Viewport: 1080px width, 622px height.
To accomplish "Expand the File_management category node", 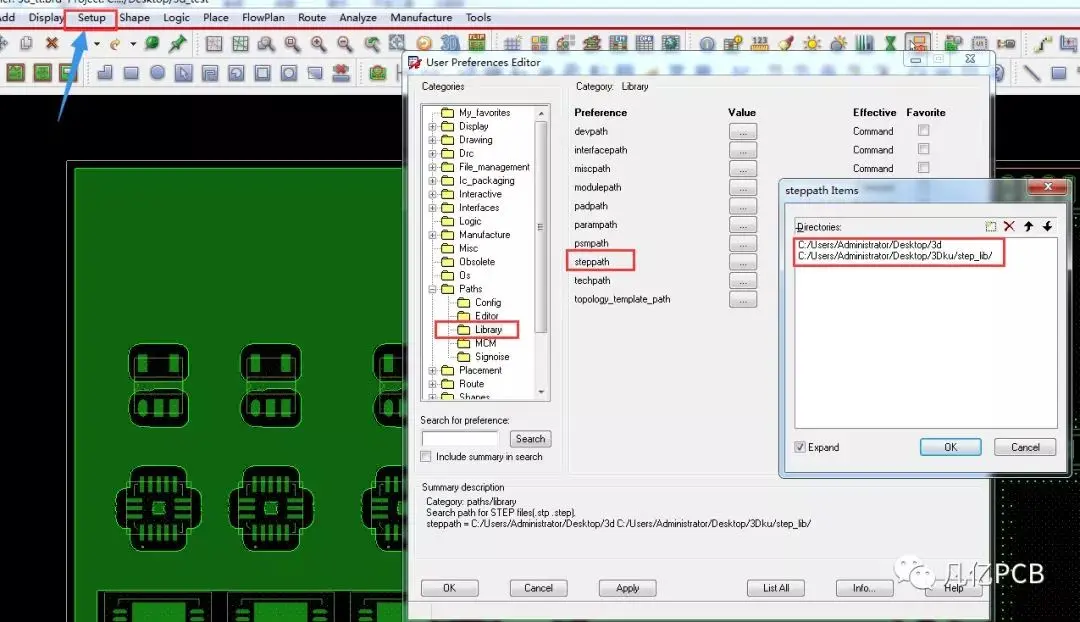I will pyautogui.click(x=433, y=167).
